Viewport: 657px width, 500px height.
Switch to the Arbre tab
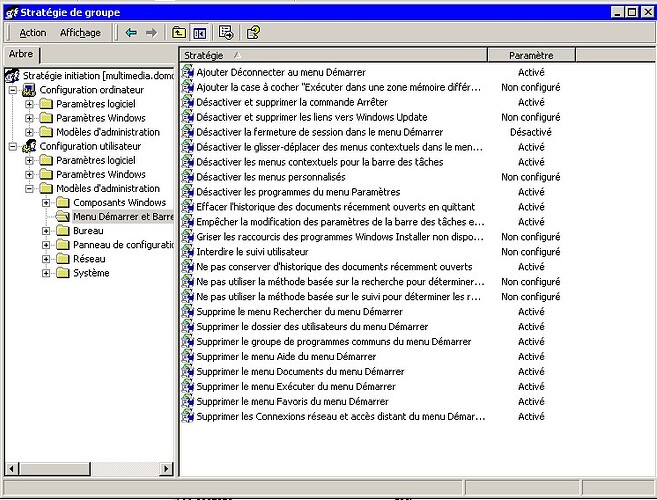pyautogui.click(x=20, y=54)
